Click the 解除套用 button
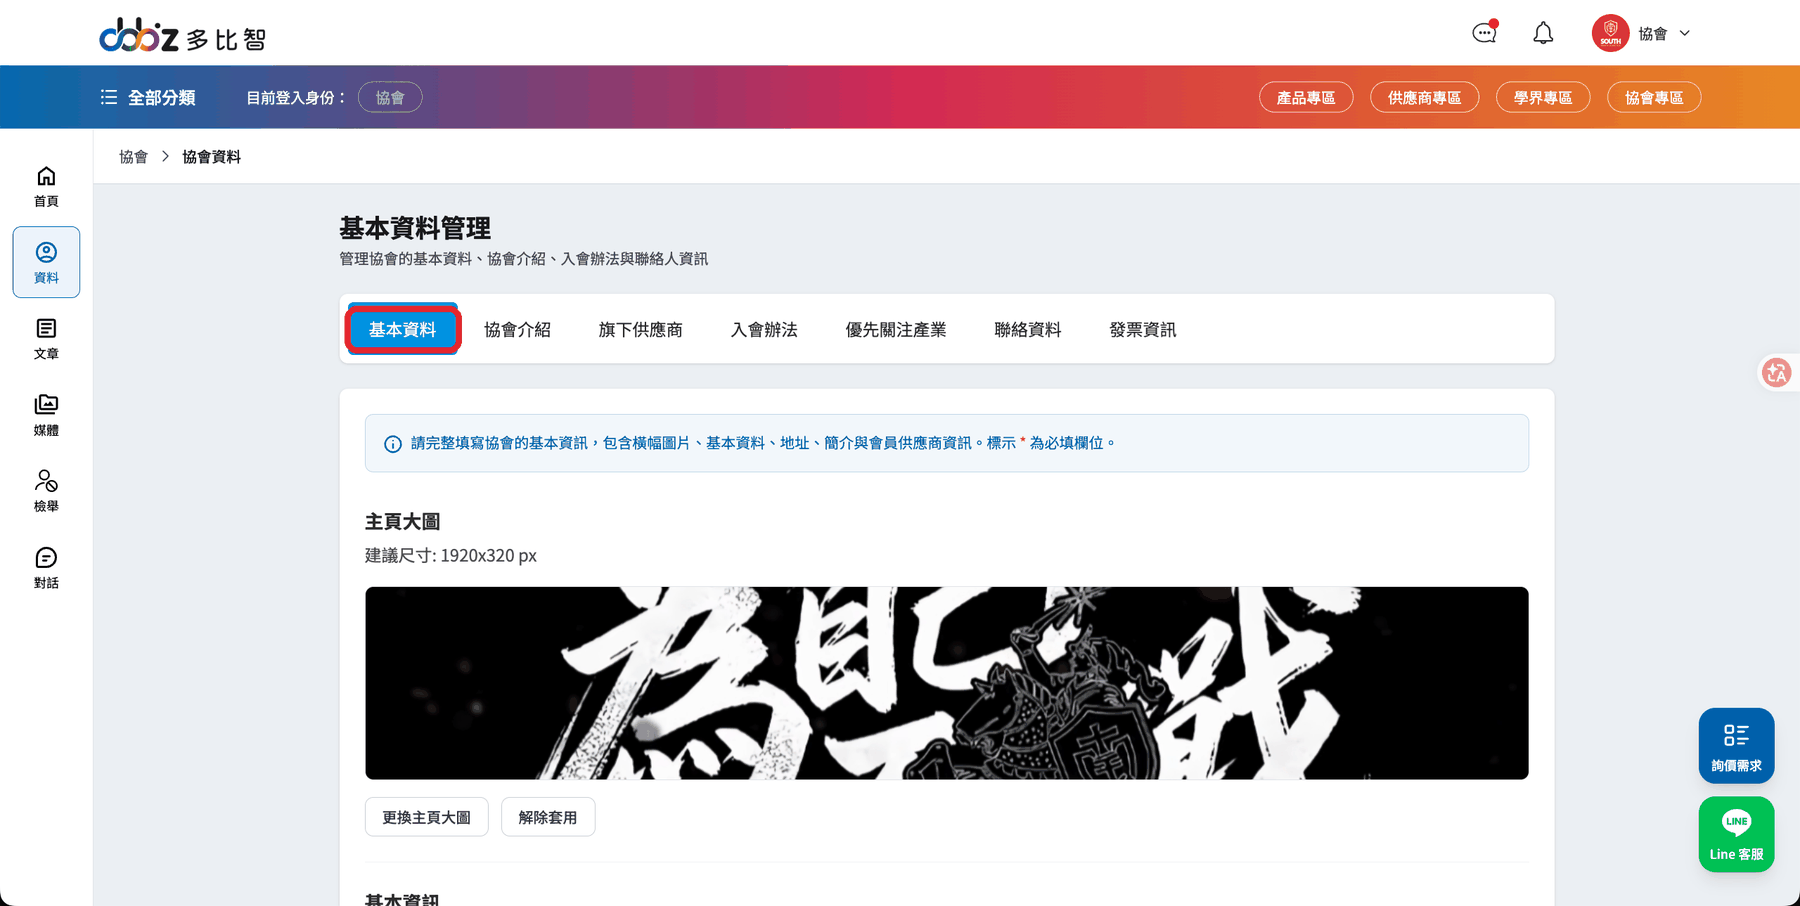The height and width of the screenshot is (906, 1800). click(548, 817)
